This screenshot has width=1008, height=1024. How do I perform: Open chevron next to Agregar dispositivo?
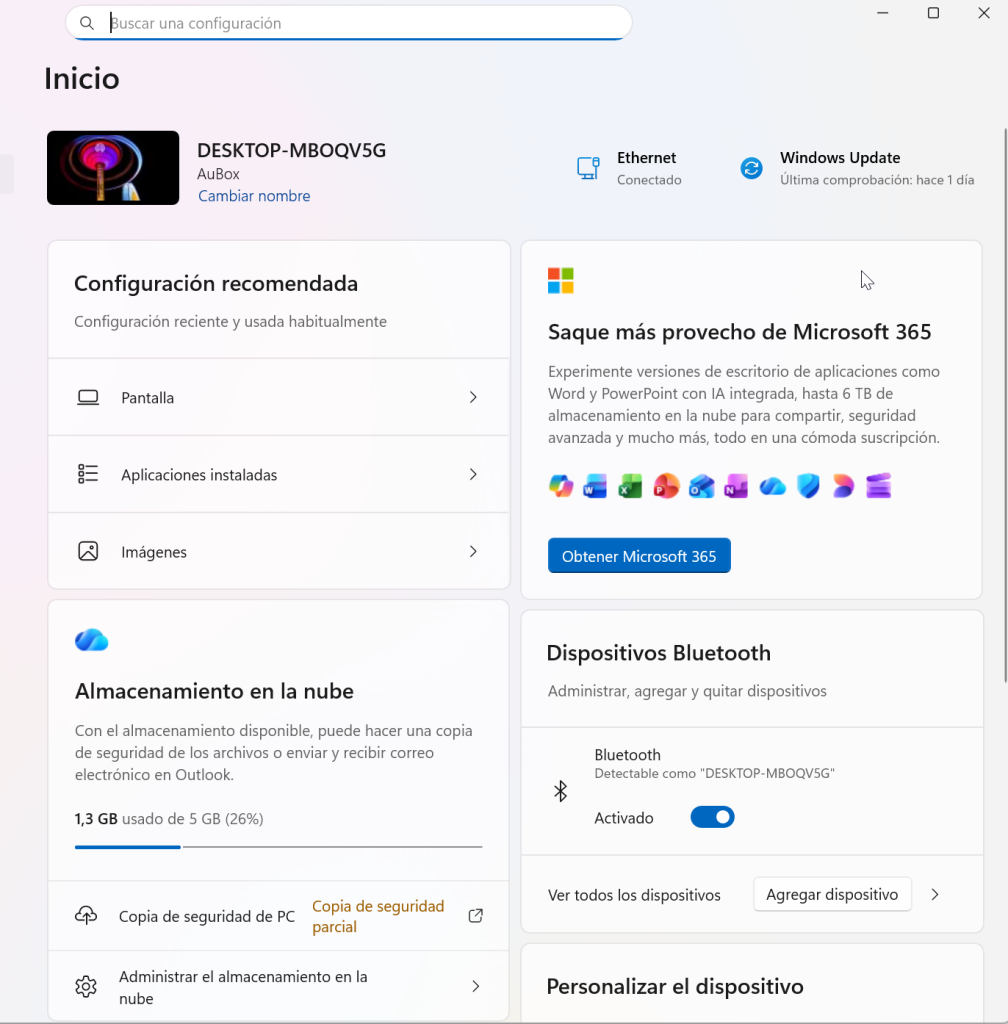click(x=935, y=894)
